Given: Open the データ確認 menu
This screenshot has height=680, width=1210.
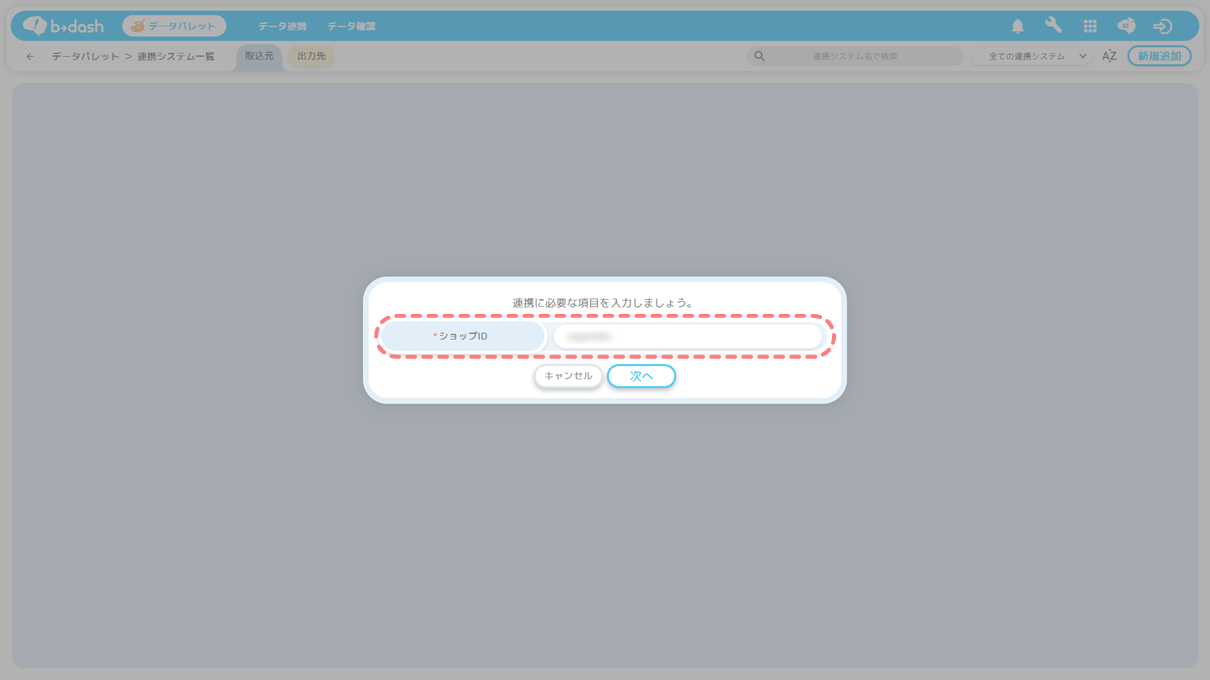Looking at the screenshot, I should pos(351,26).
